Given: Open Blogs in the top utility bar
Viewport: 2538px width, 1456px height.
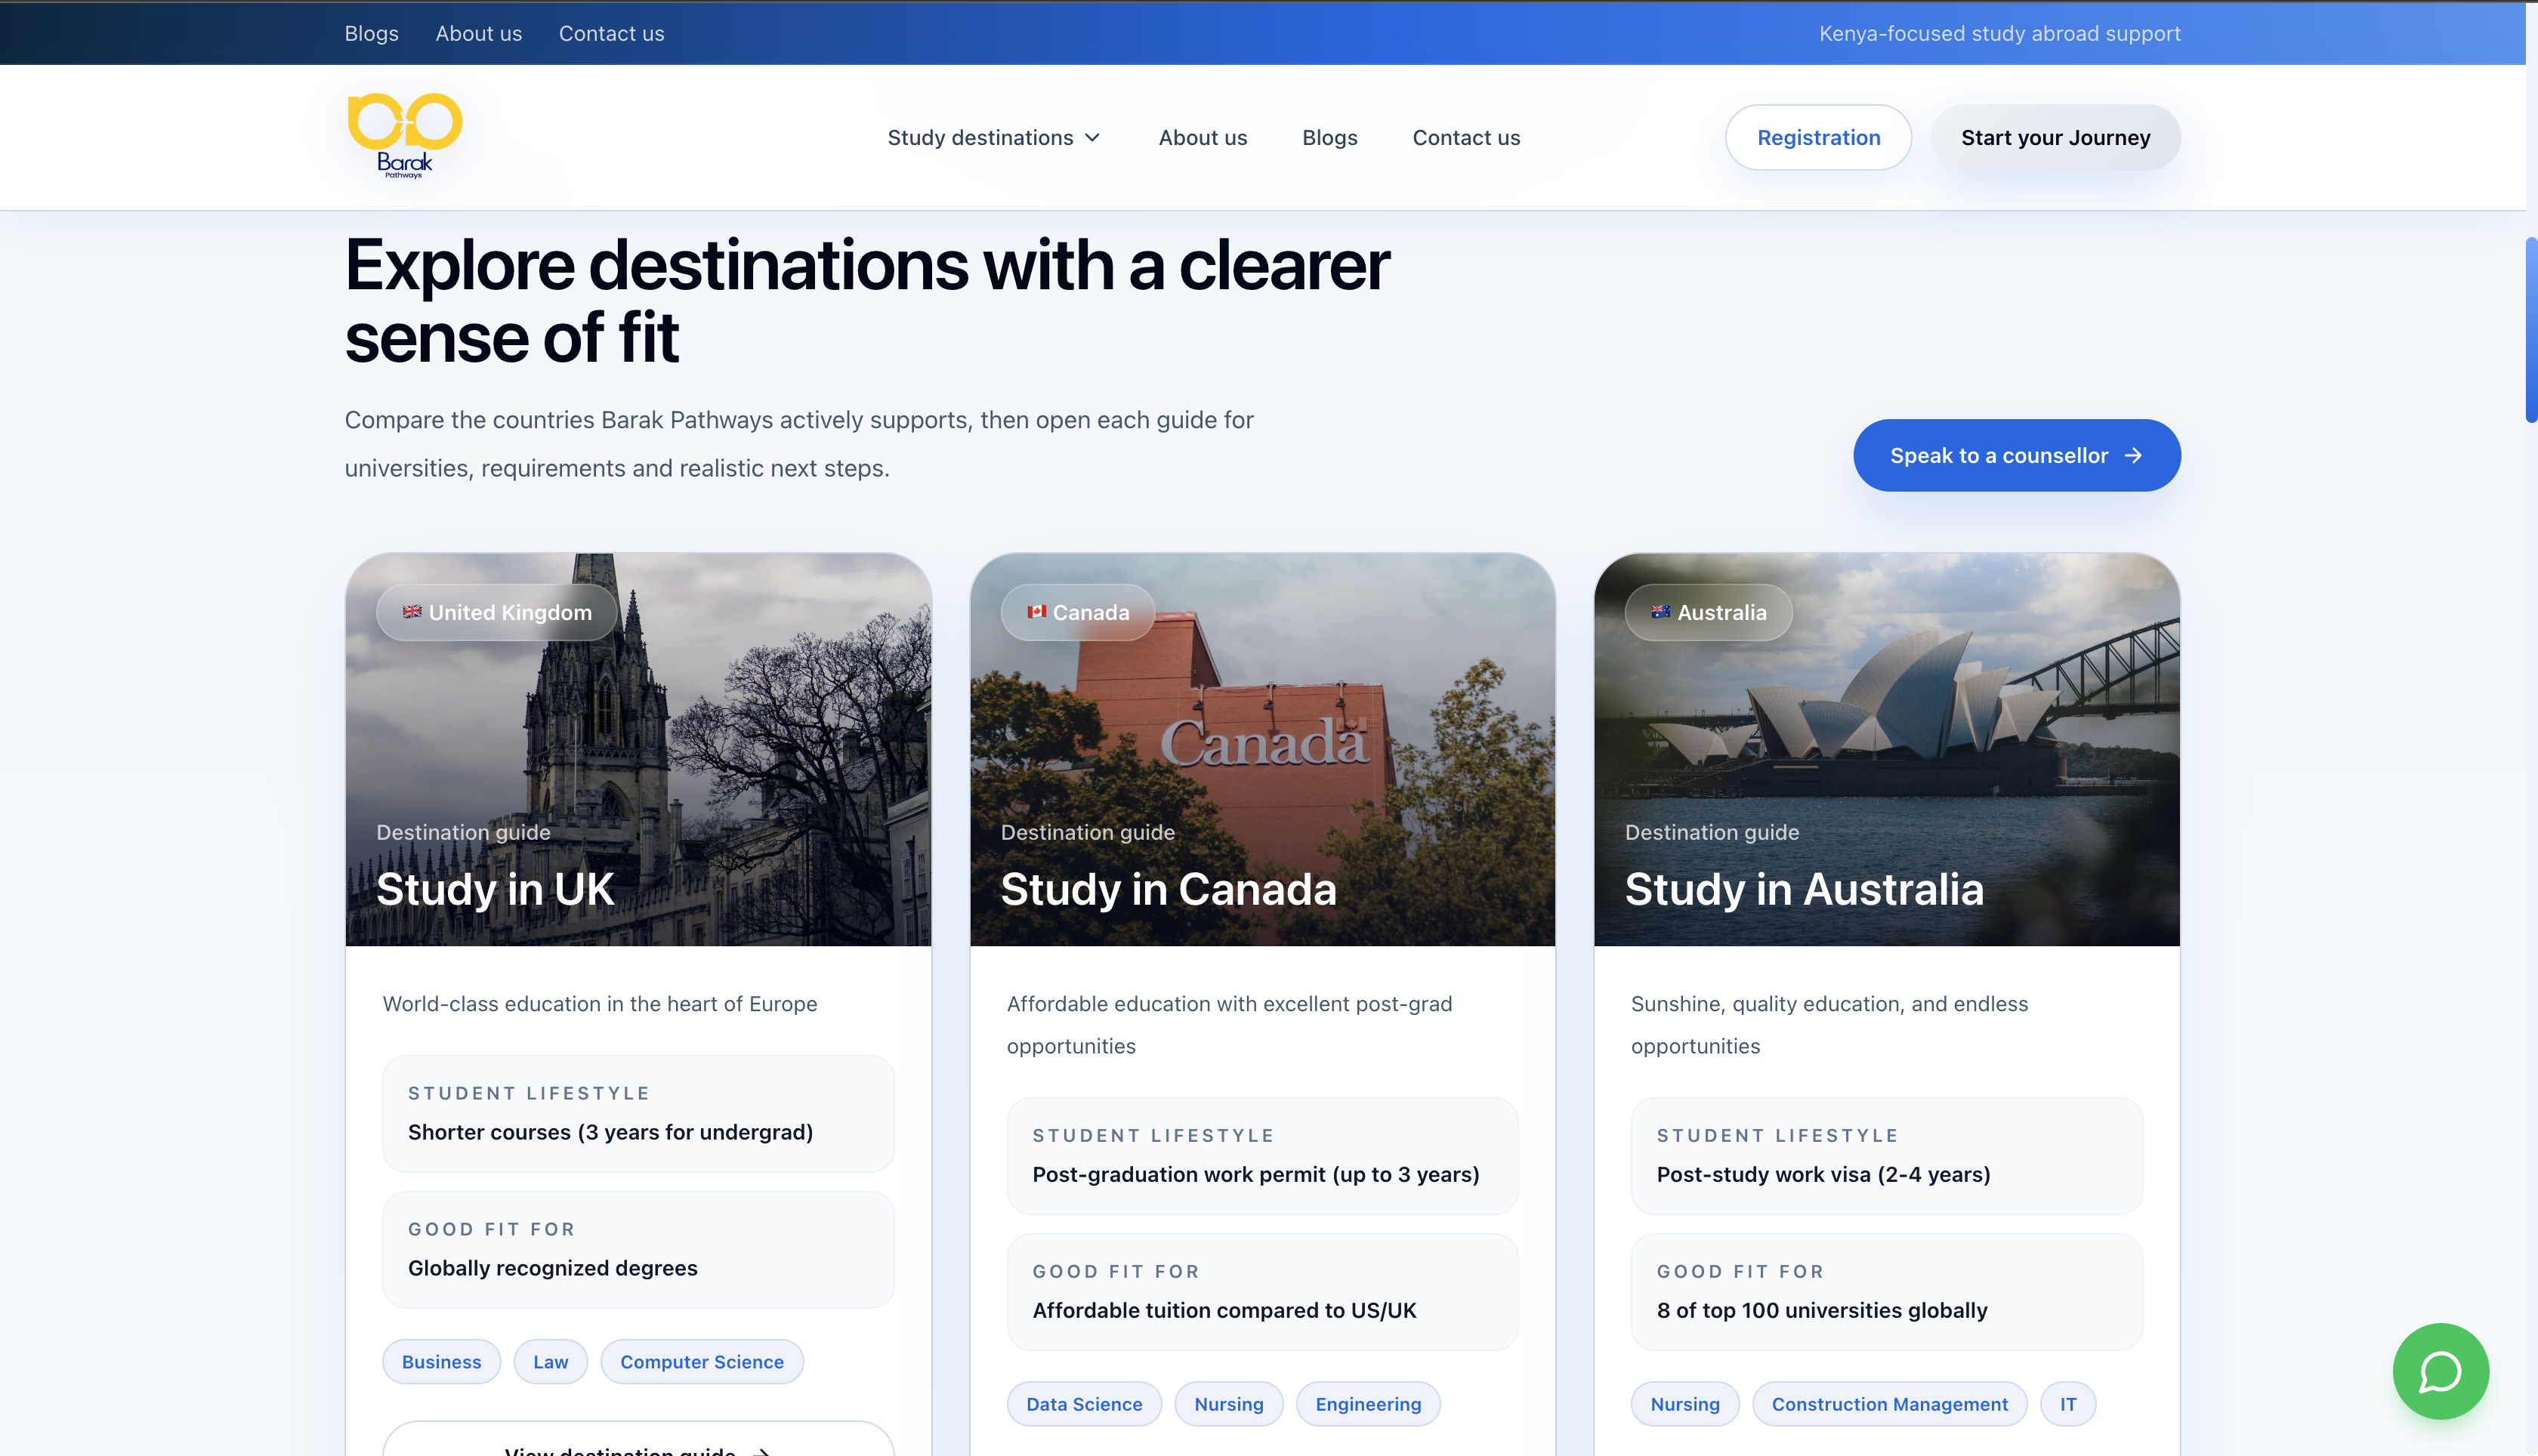Looking at the screenshot, I should point(372,33).
